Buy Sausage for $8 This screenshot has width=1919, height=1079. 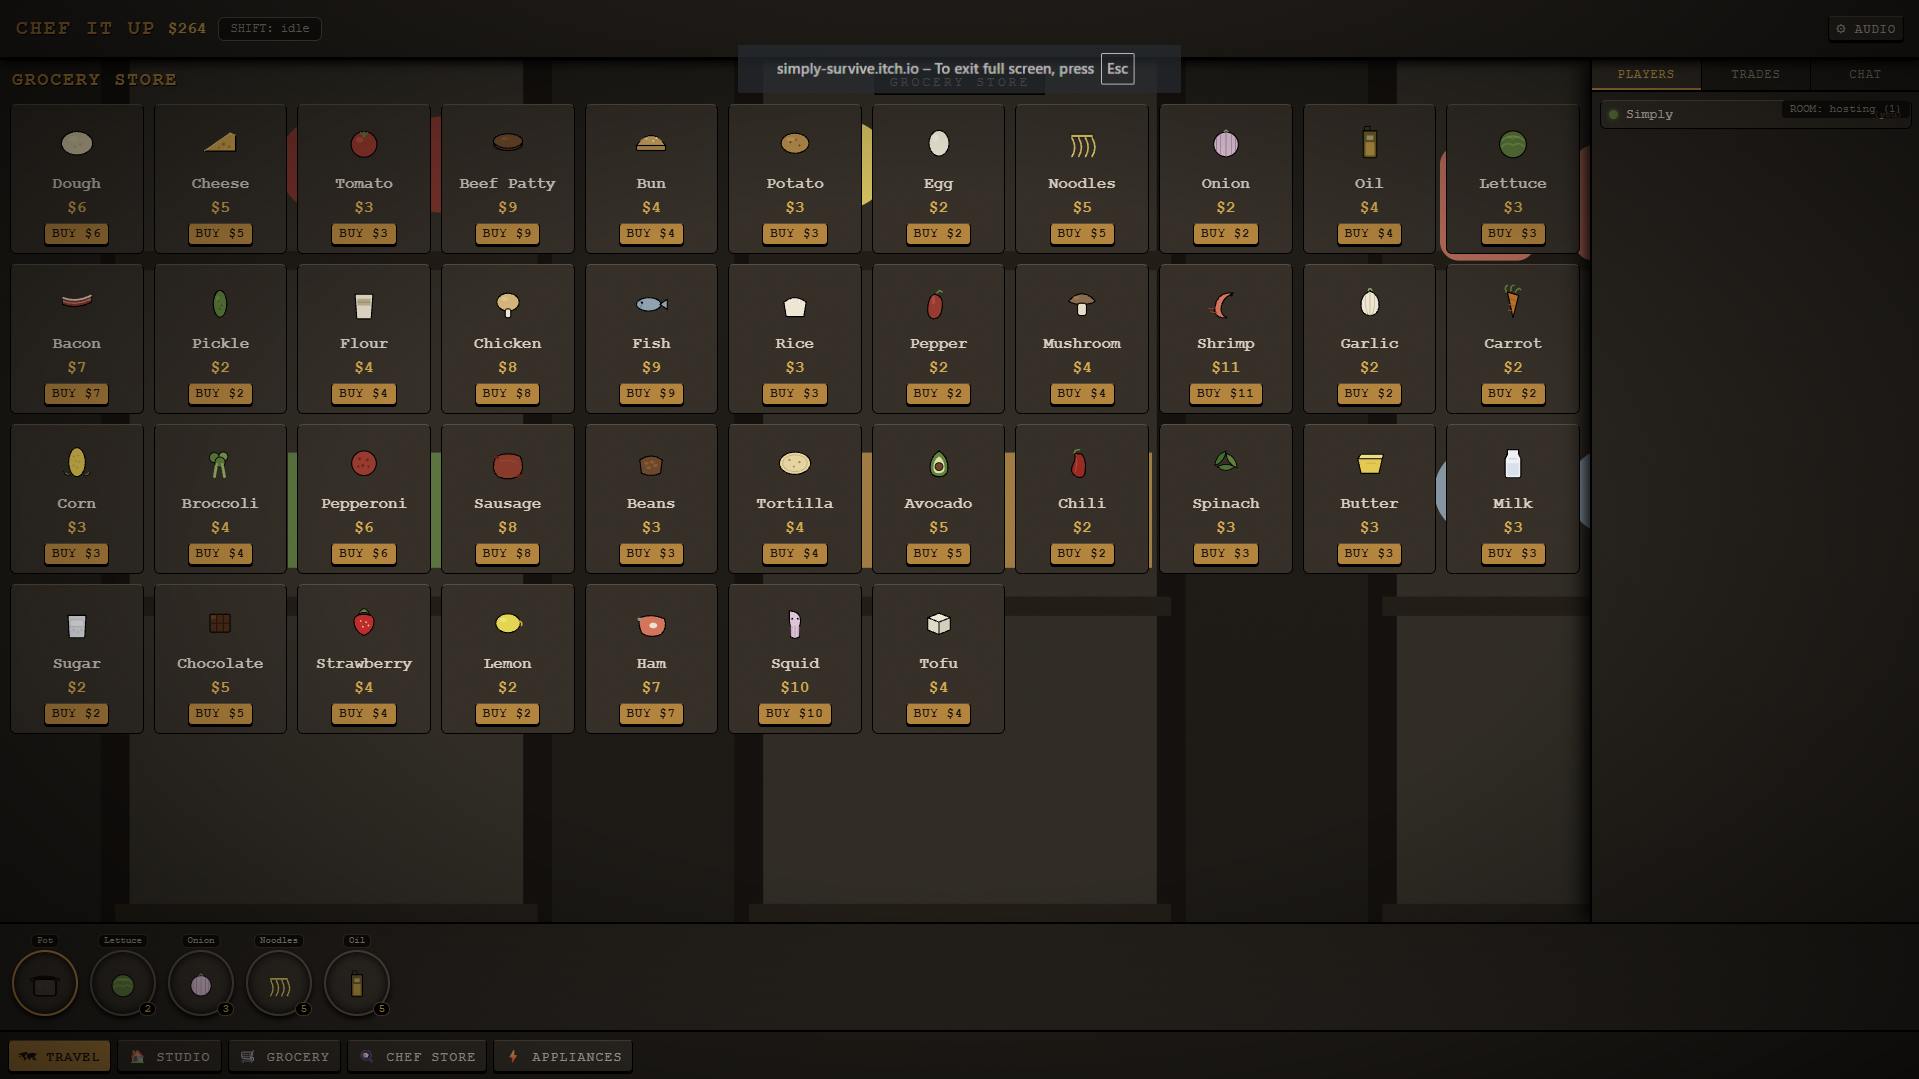[508, 553]
